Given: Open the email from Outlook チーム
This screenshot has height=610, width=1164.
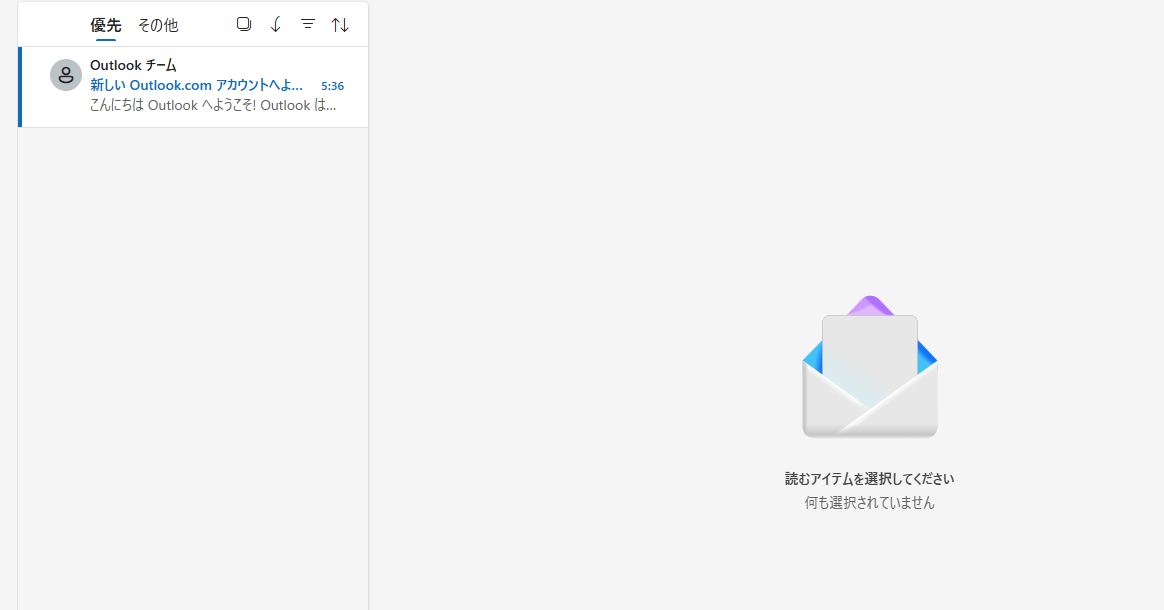Looking at the screenshot, I should click(x=193, y=87).
